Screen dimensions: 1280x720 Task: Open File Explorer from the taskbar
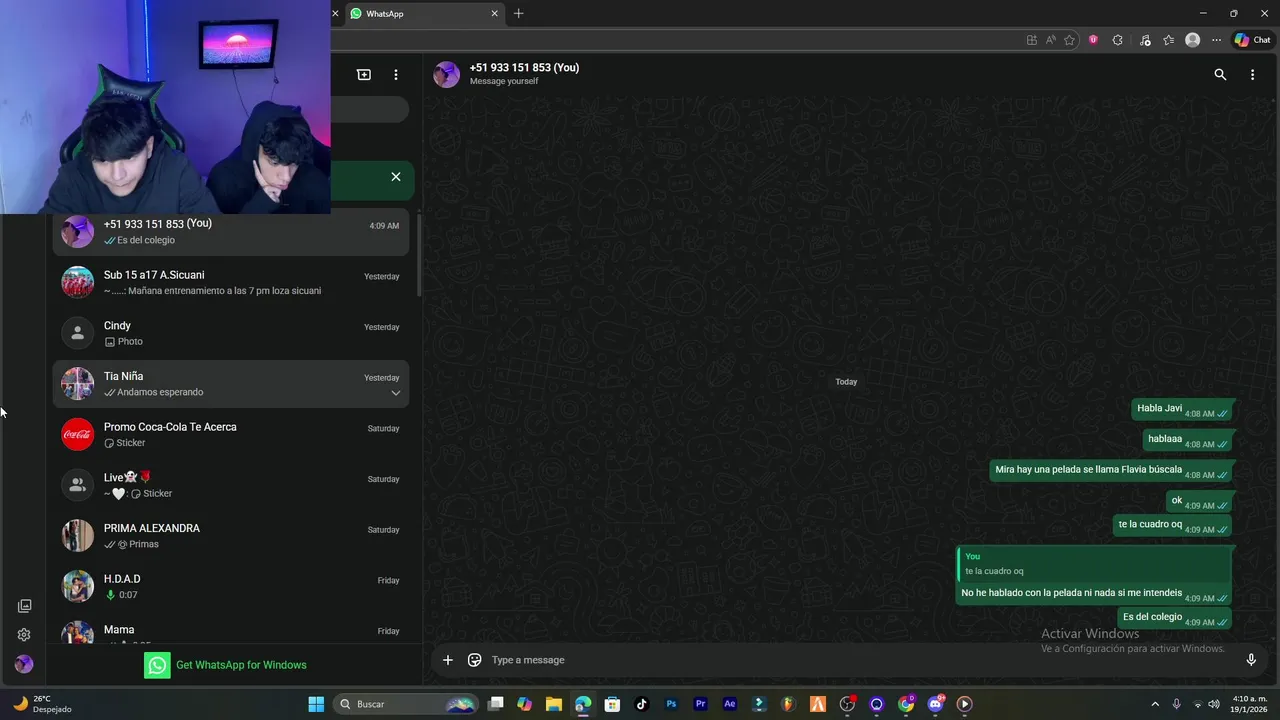554,704
